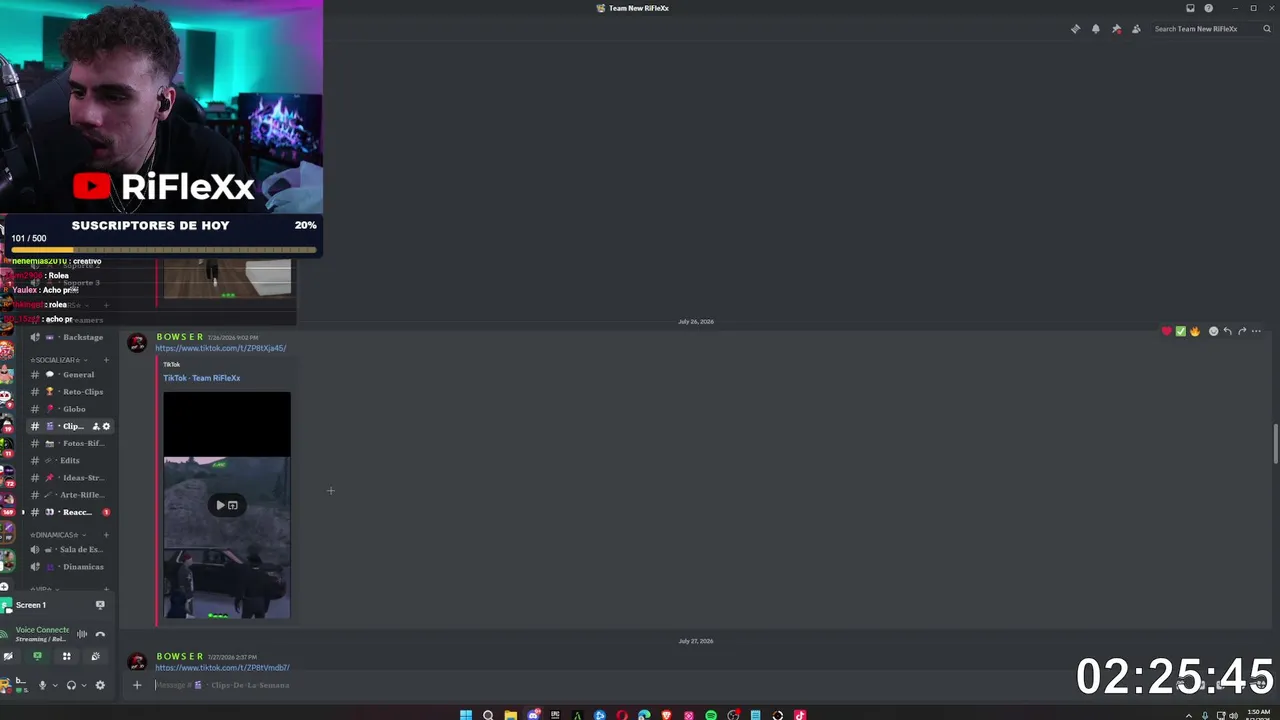Click the message attachment plus button
This screenshot has width=1280, height=720.
137,685
